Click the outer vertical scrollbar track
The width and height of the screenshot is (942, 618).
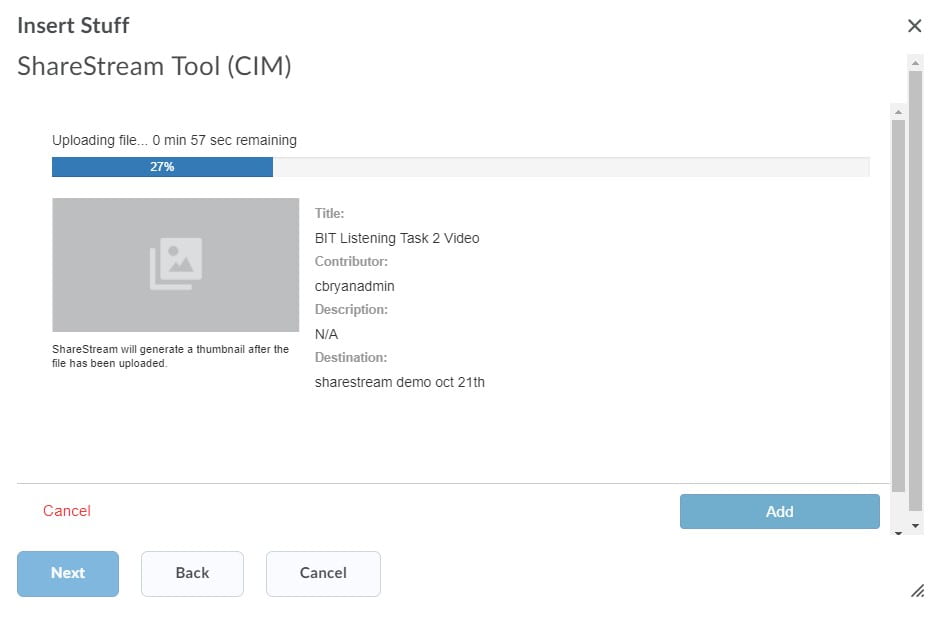(915, 294)
